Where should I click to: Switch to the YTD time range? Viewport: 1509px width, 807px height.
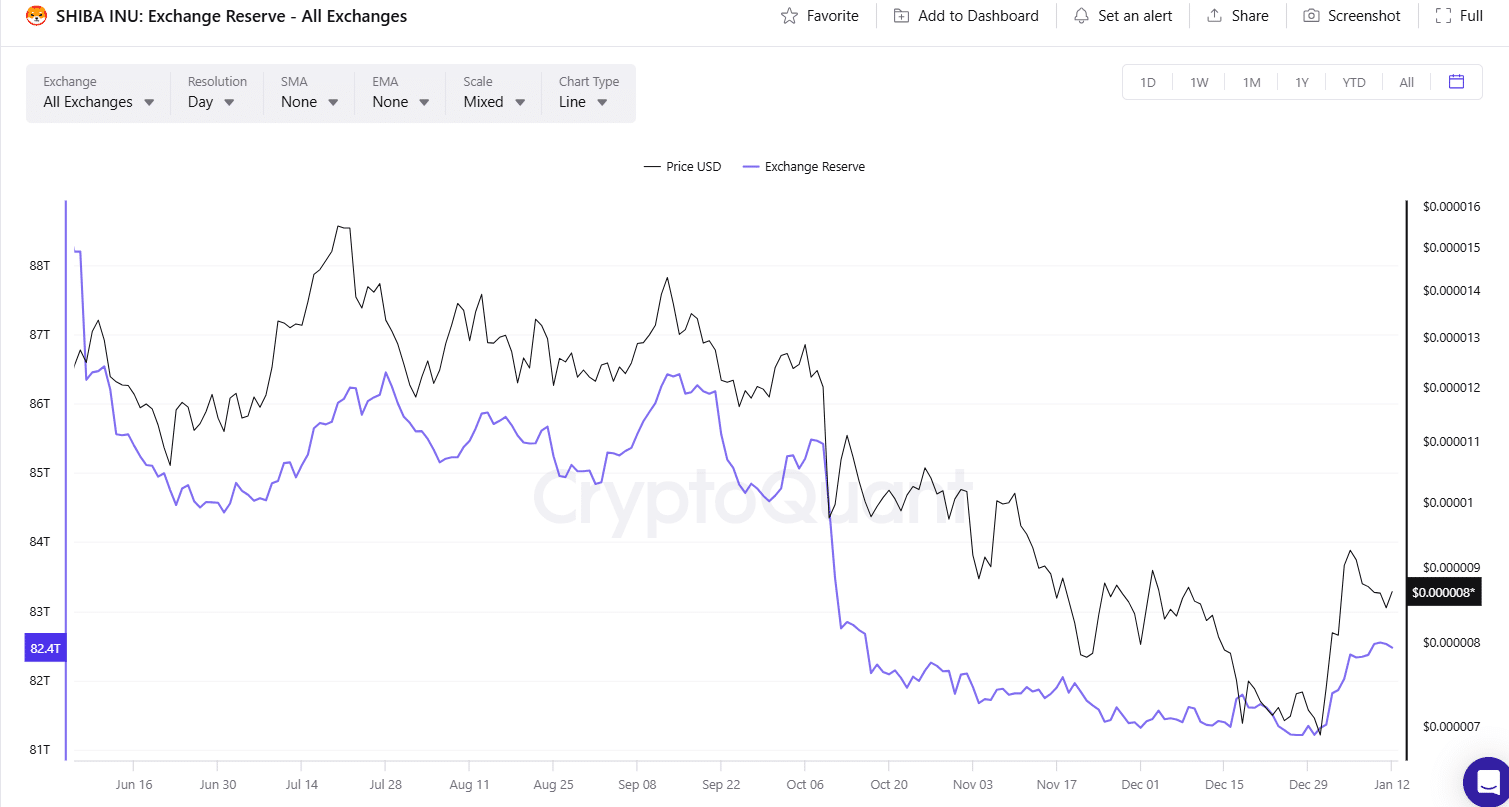coord(1353,82)
